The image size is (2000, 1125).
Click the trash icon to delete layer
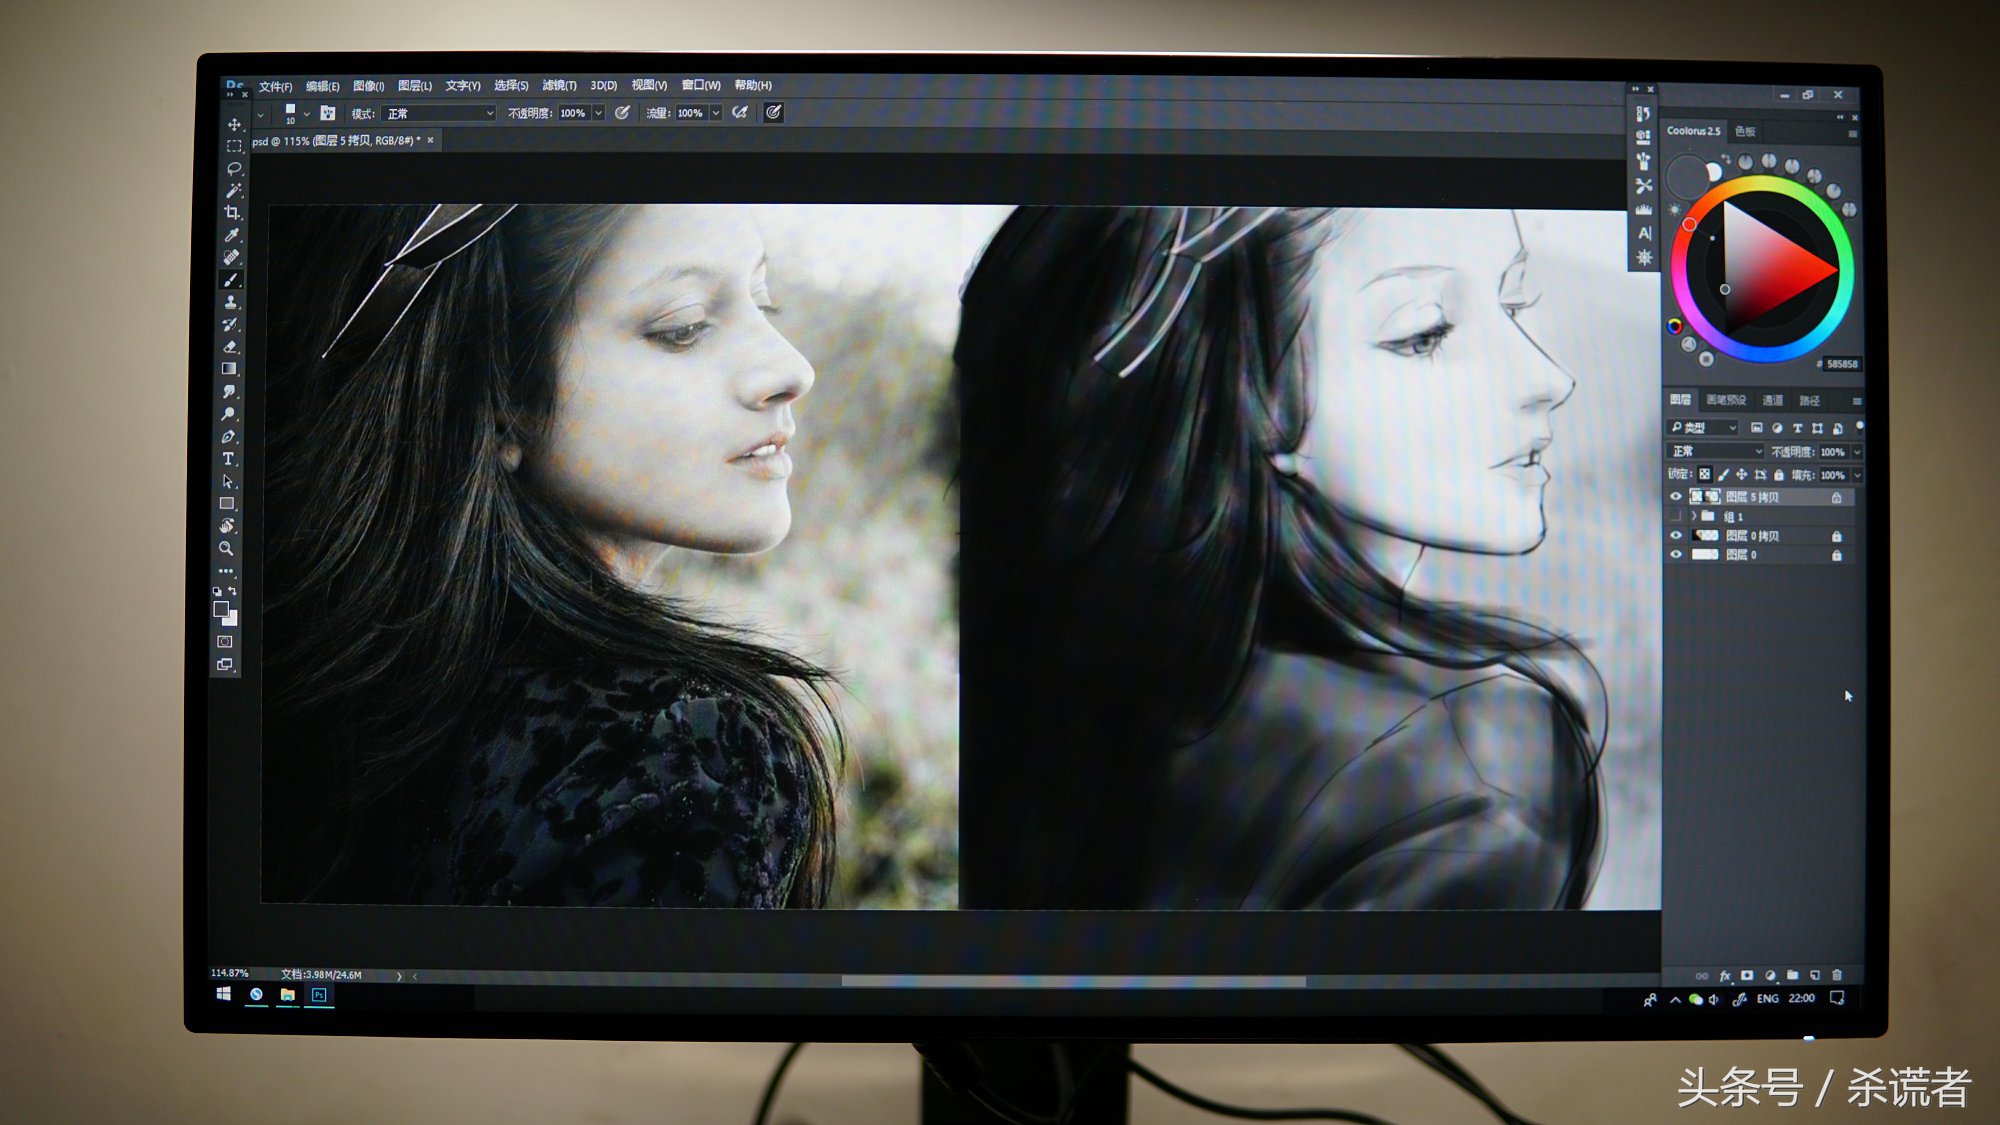pos(1837,975)
